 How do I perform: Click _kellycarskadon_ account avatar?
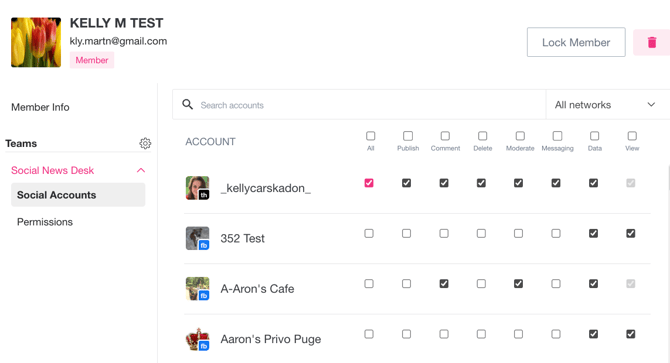[197, 188]
